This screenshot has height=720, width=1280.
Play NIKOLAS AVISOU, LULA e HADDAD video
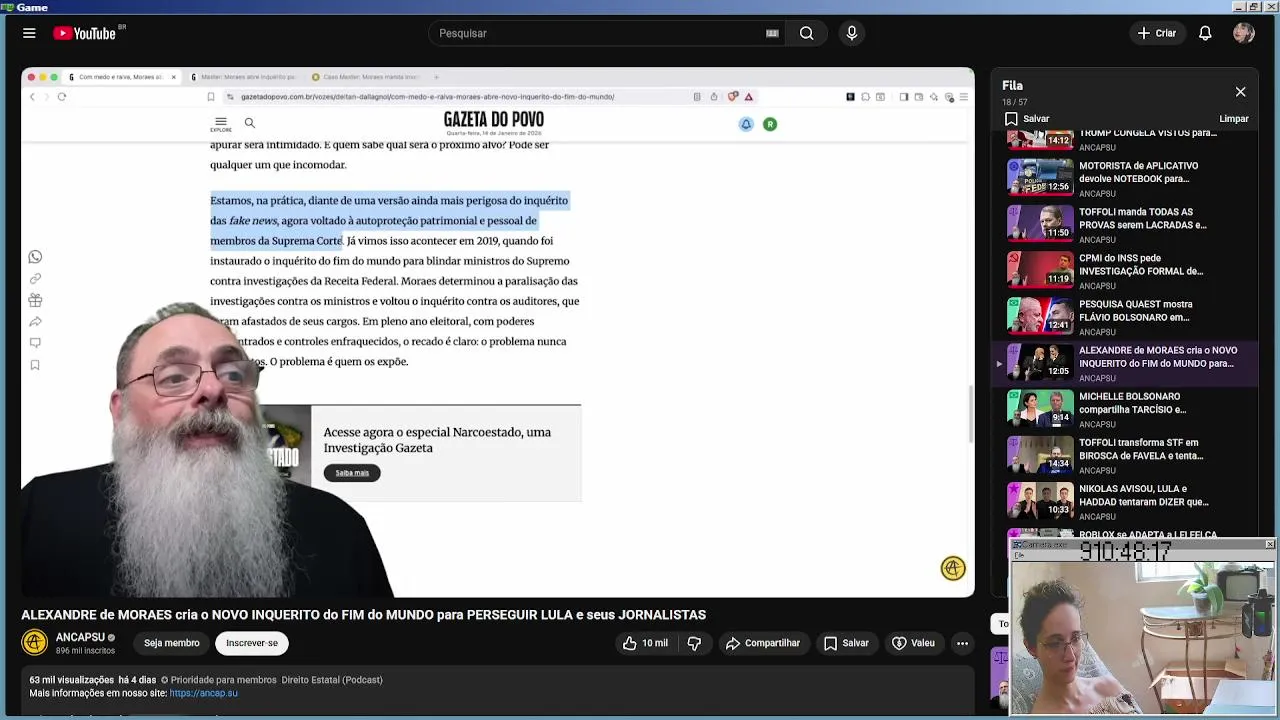tap(1125, 500)
